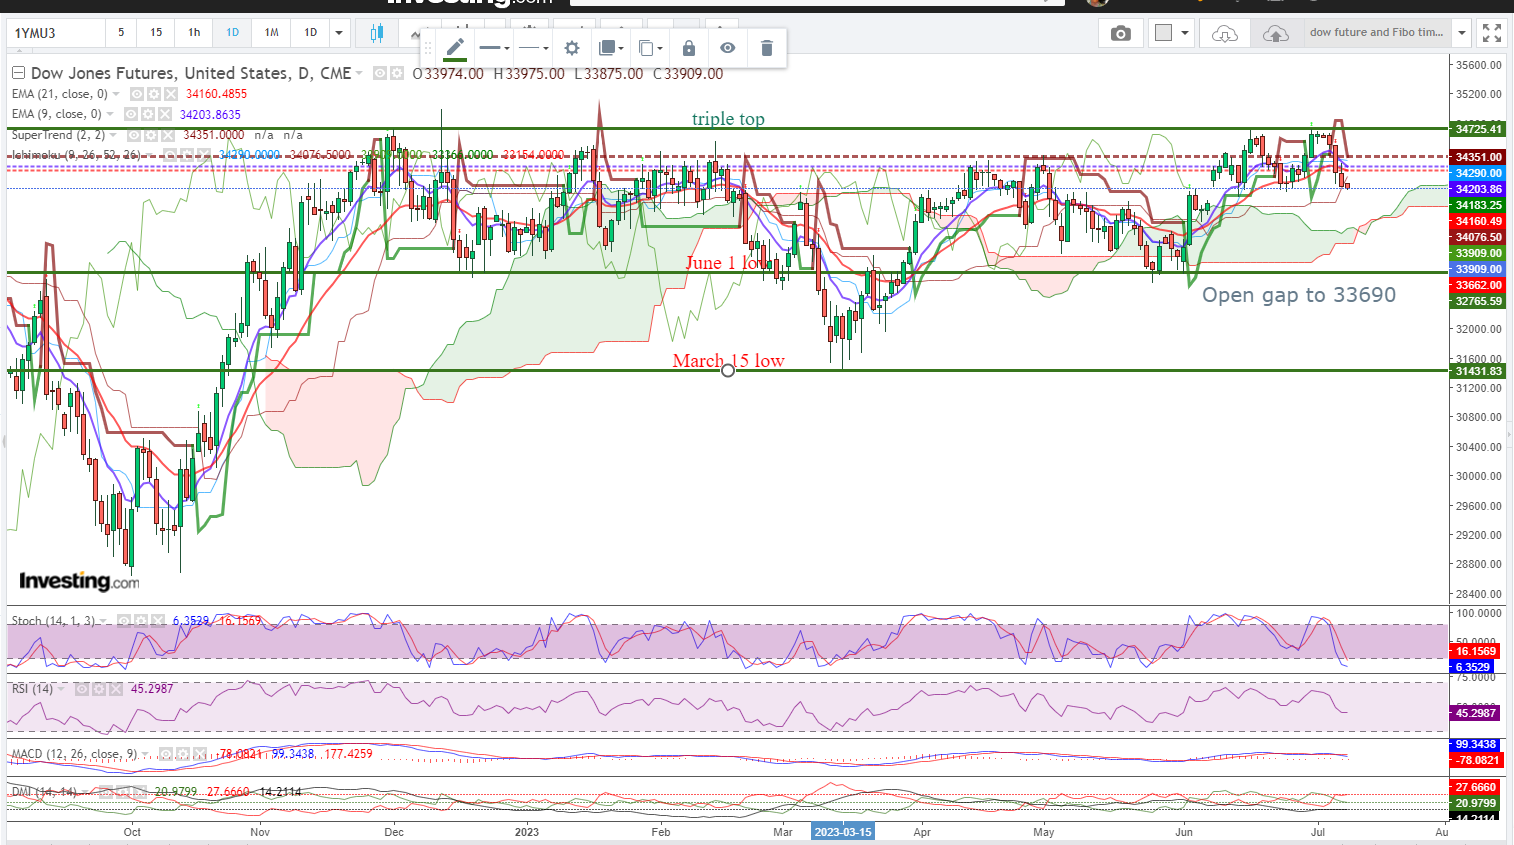
Task: Open settings gear for SuperTrend indicator
Action: 151,135
